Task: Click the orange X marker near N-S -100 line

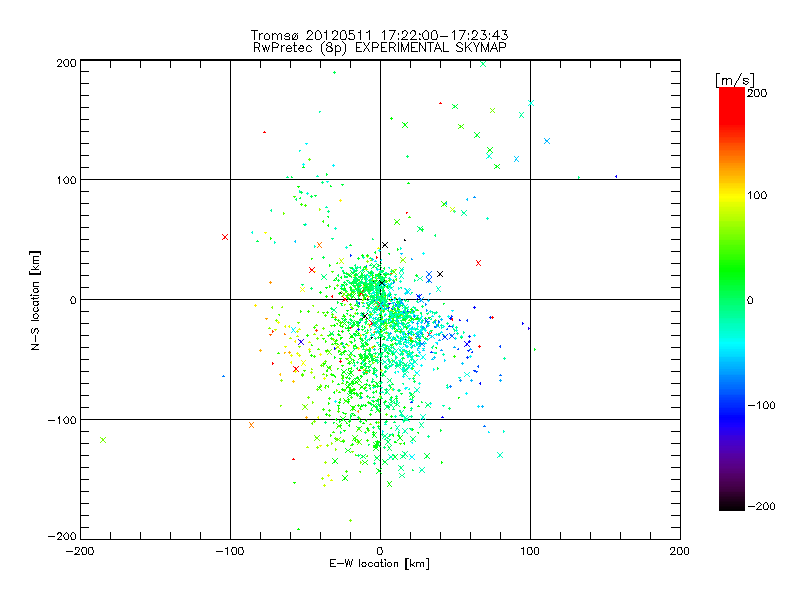Action: [251, 425]
